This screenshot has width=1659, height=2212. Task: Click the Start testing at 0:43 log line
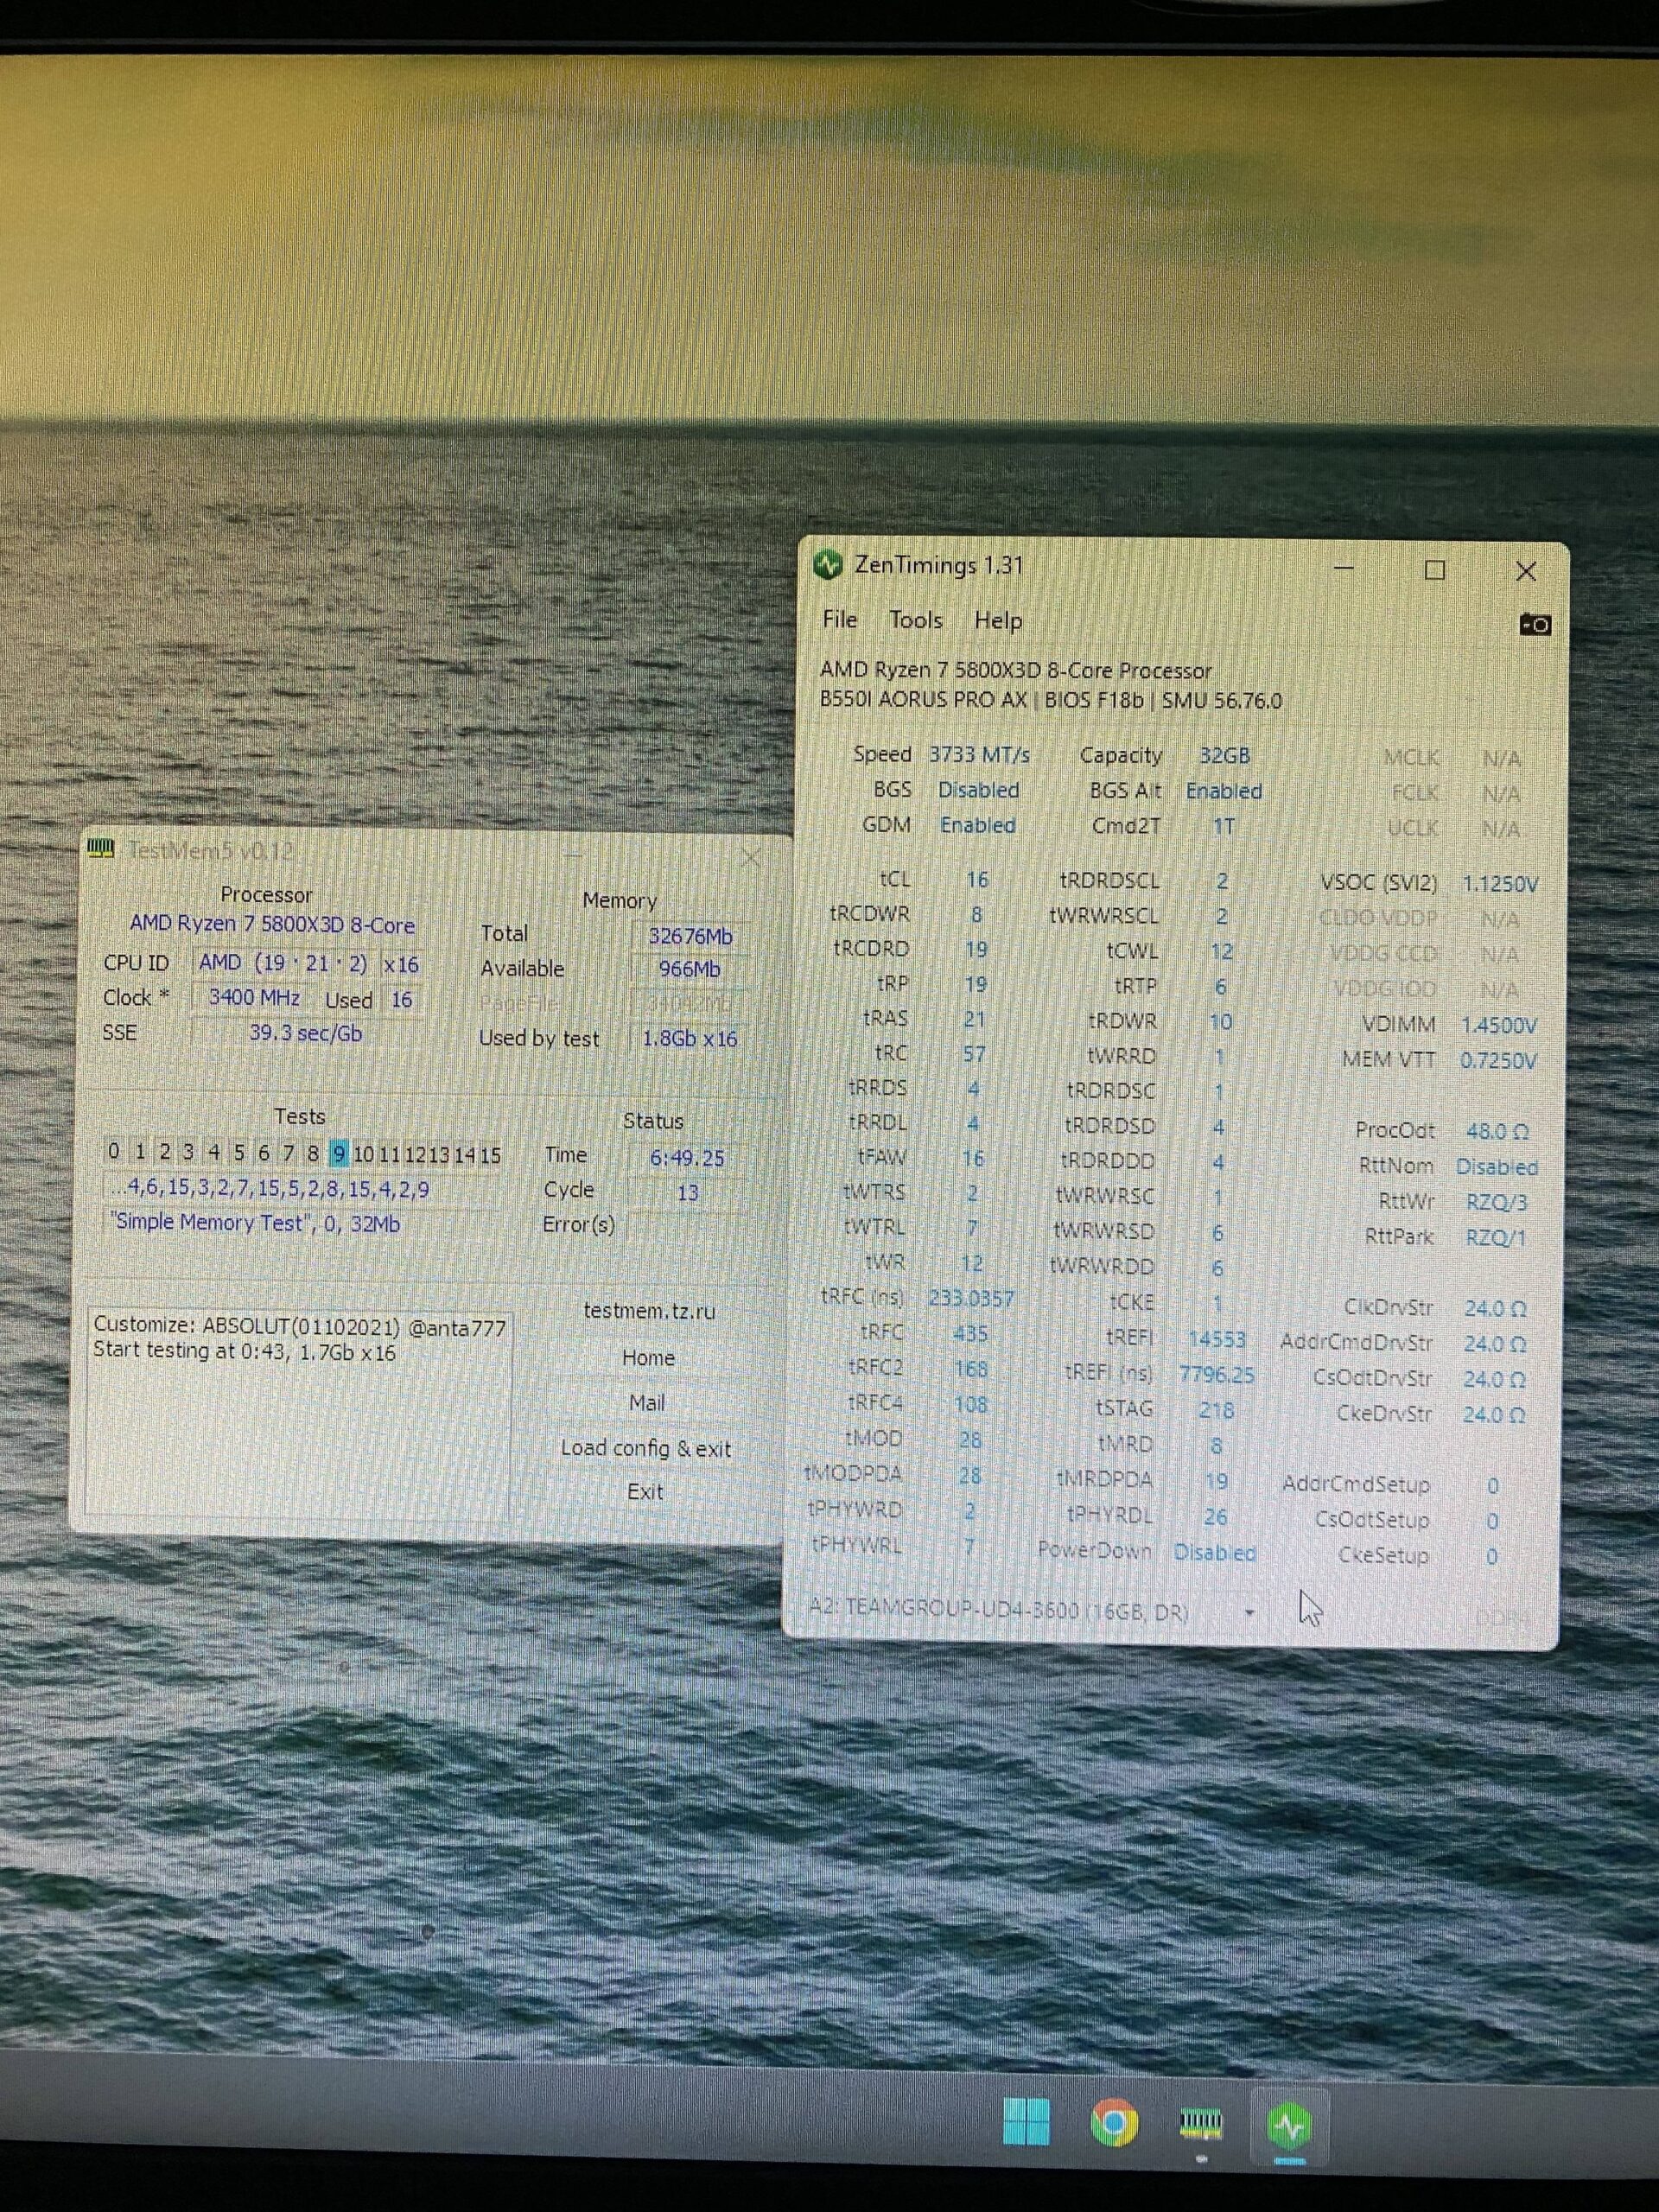244,1352
